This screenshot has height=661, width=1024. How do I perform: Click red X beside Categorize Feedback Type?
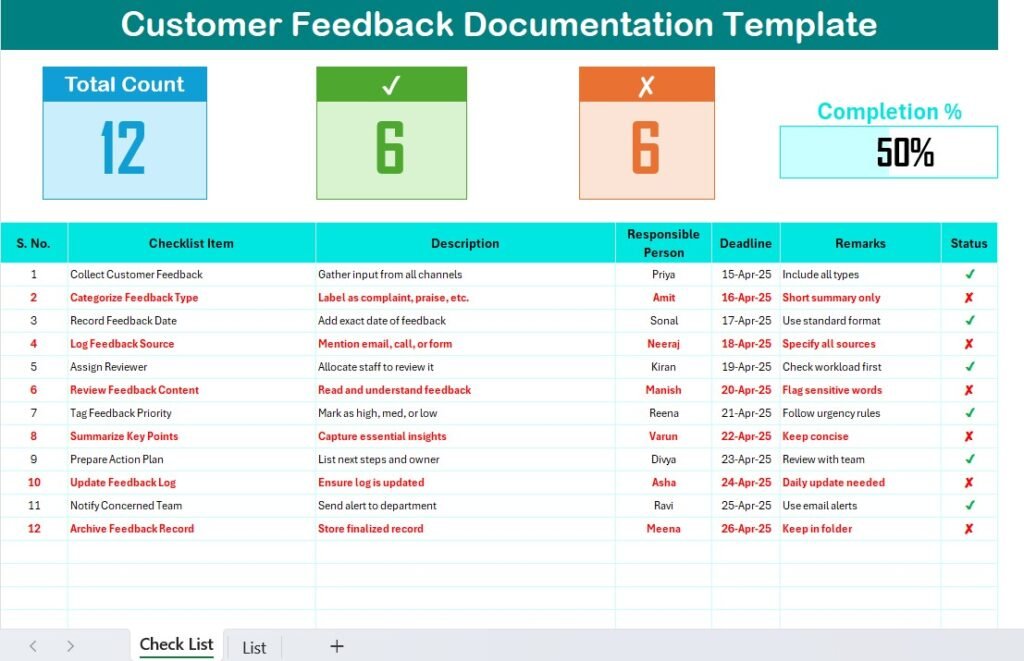point(968,297)
